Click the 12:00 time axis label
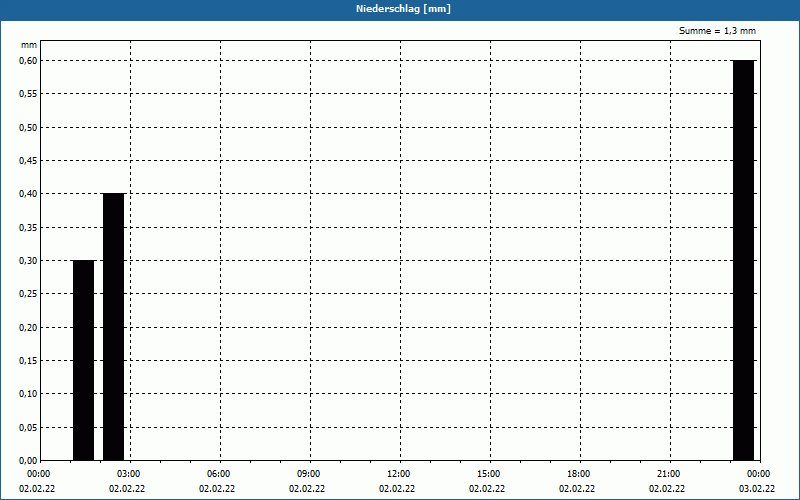The width and height of the screenshot is (800, 500). tap(398, 474)
